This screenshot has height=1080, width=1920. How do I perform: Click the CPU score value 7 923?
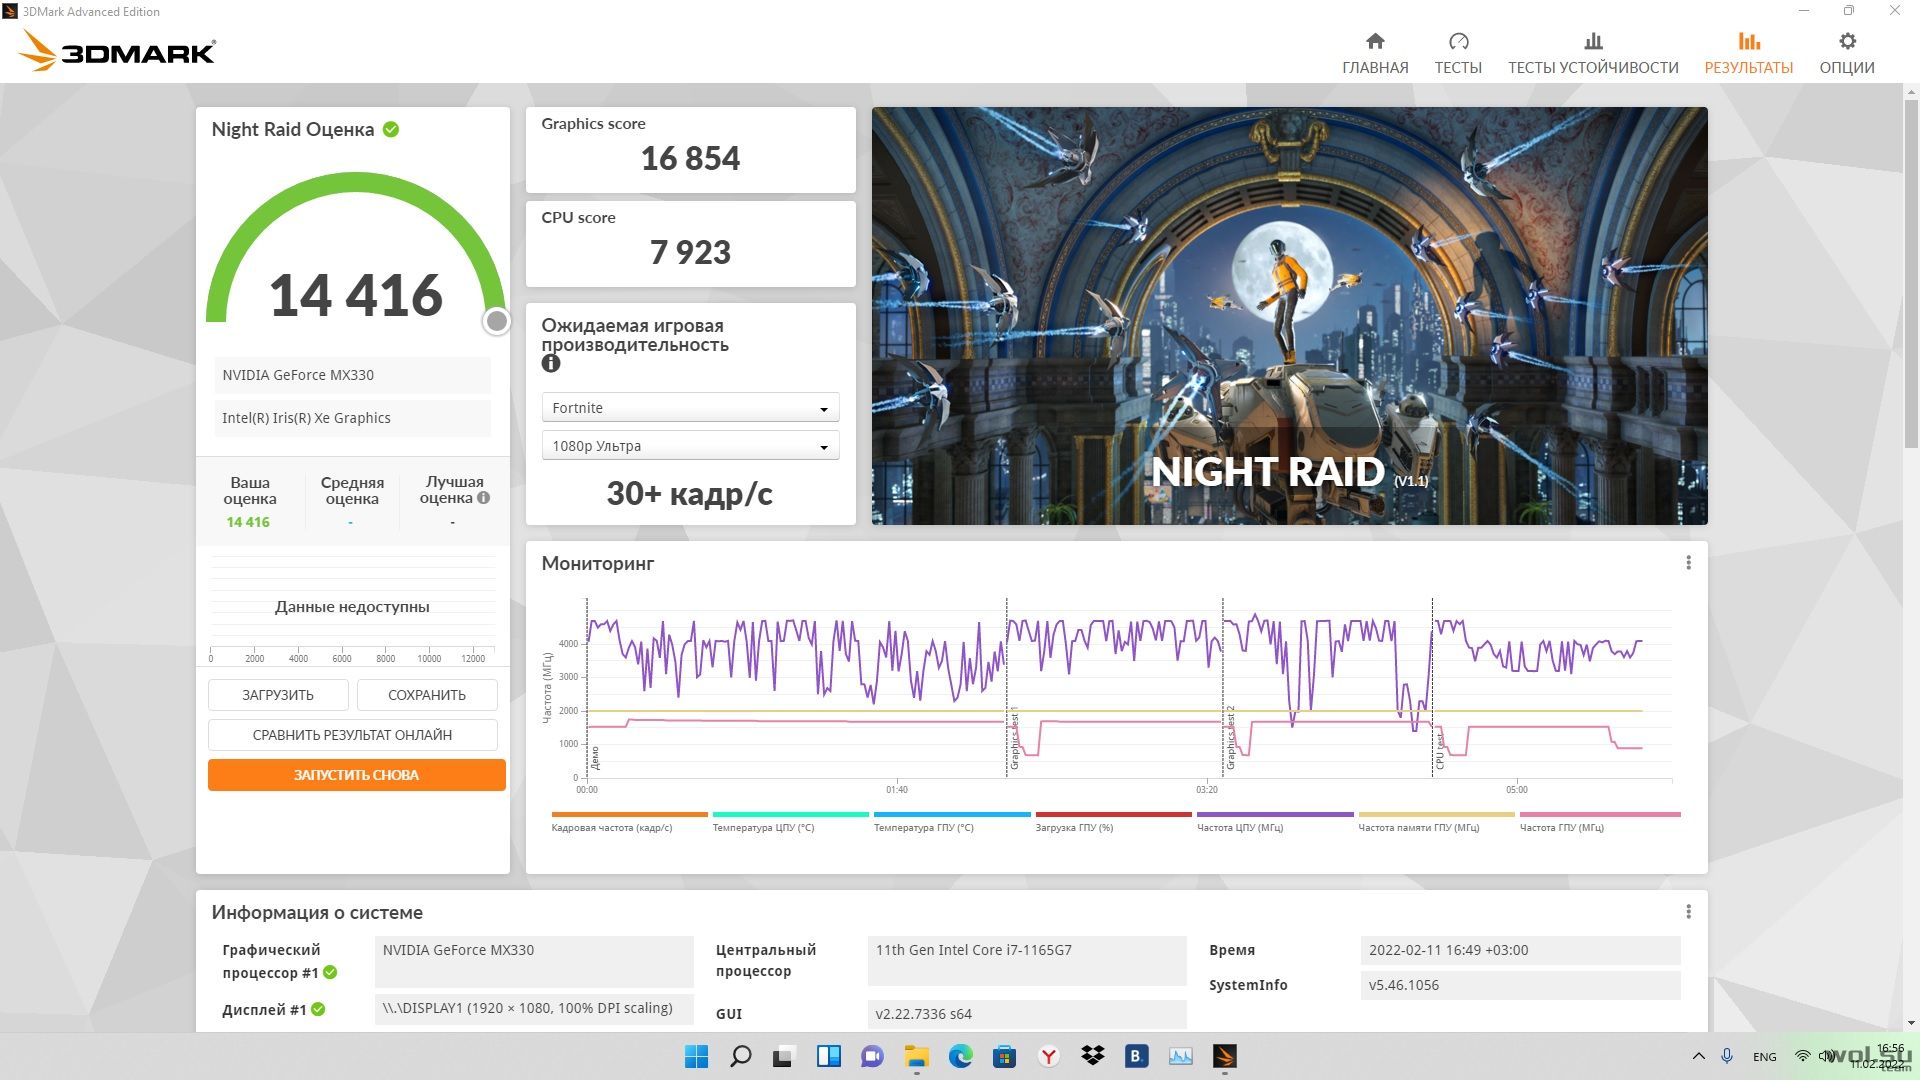pos(690,252)
